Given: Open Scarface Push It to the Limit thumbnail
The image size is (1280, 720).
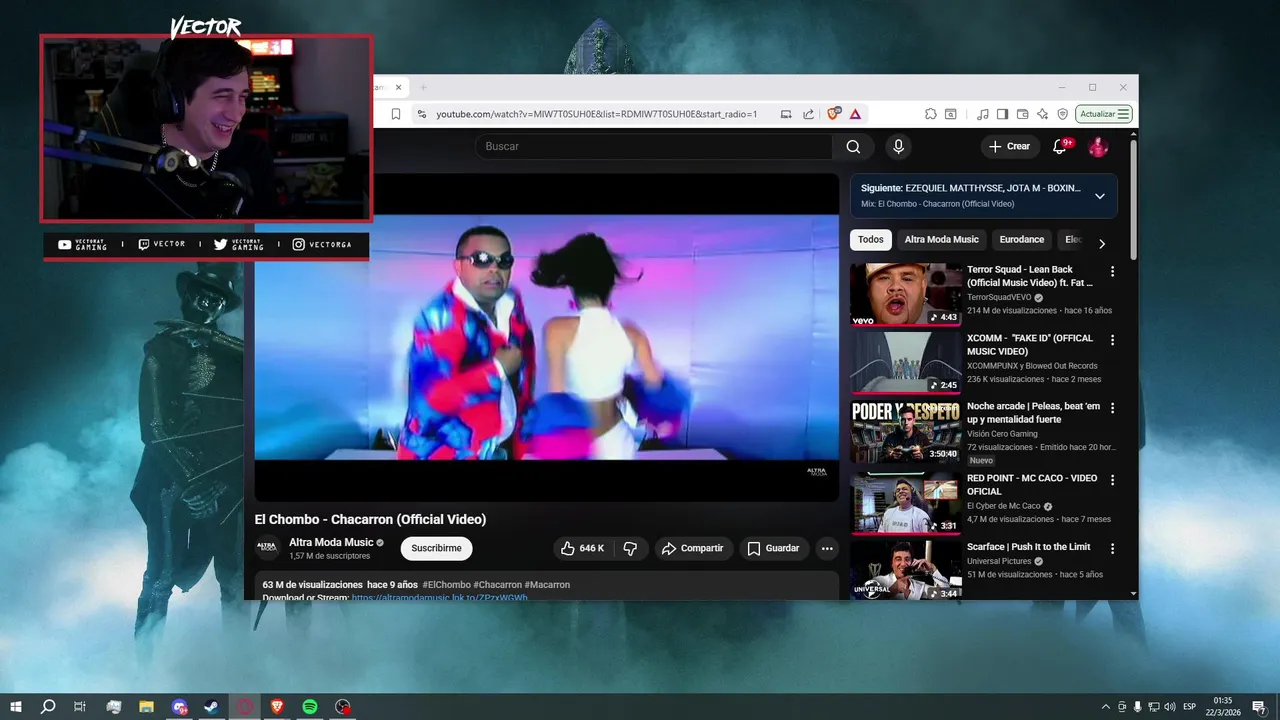Looking at the screenshot, I should [906, 571].
